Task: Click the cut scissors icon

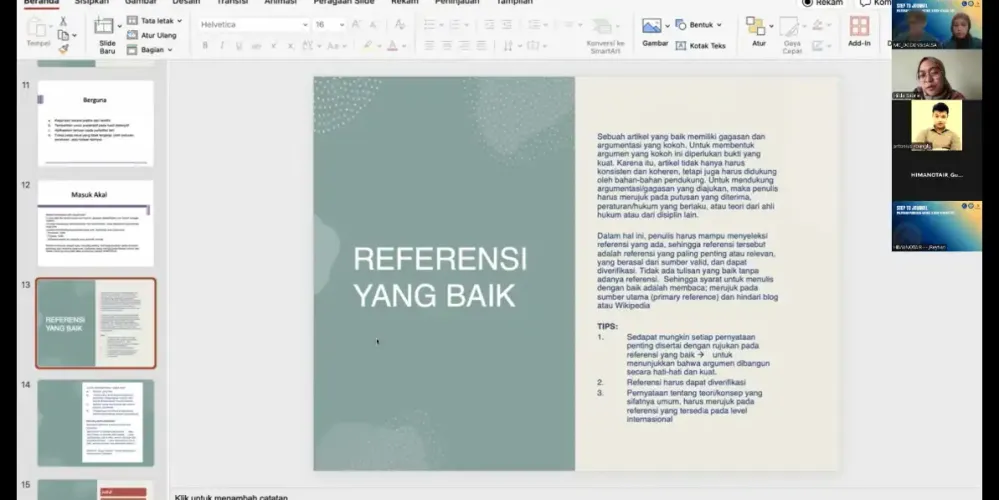Action: (63, 22)
